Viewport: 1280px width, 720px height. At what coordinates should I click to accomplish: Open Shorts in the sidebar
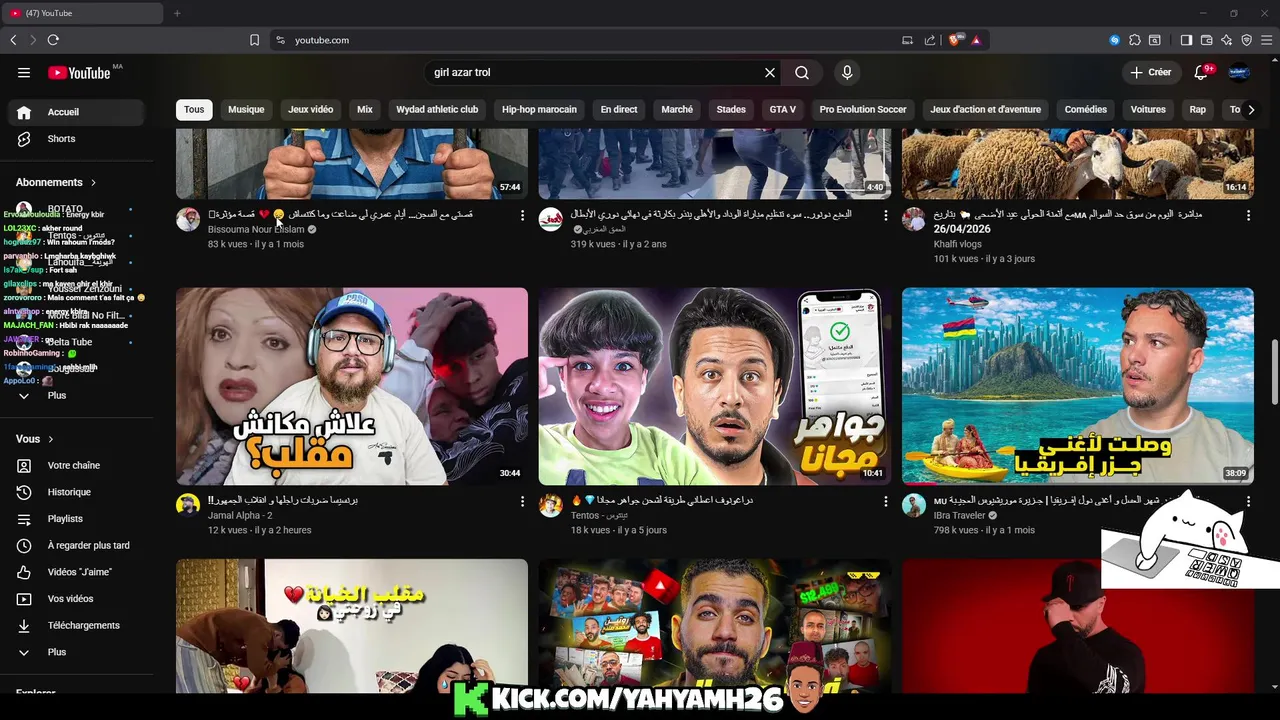77,139
